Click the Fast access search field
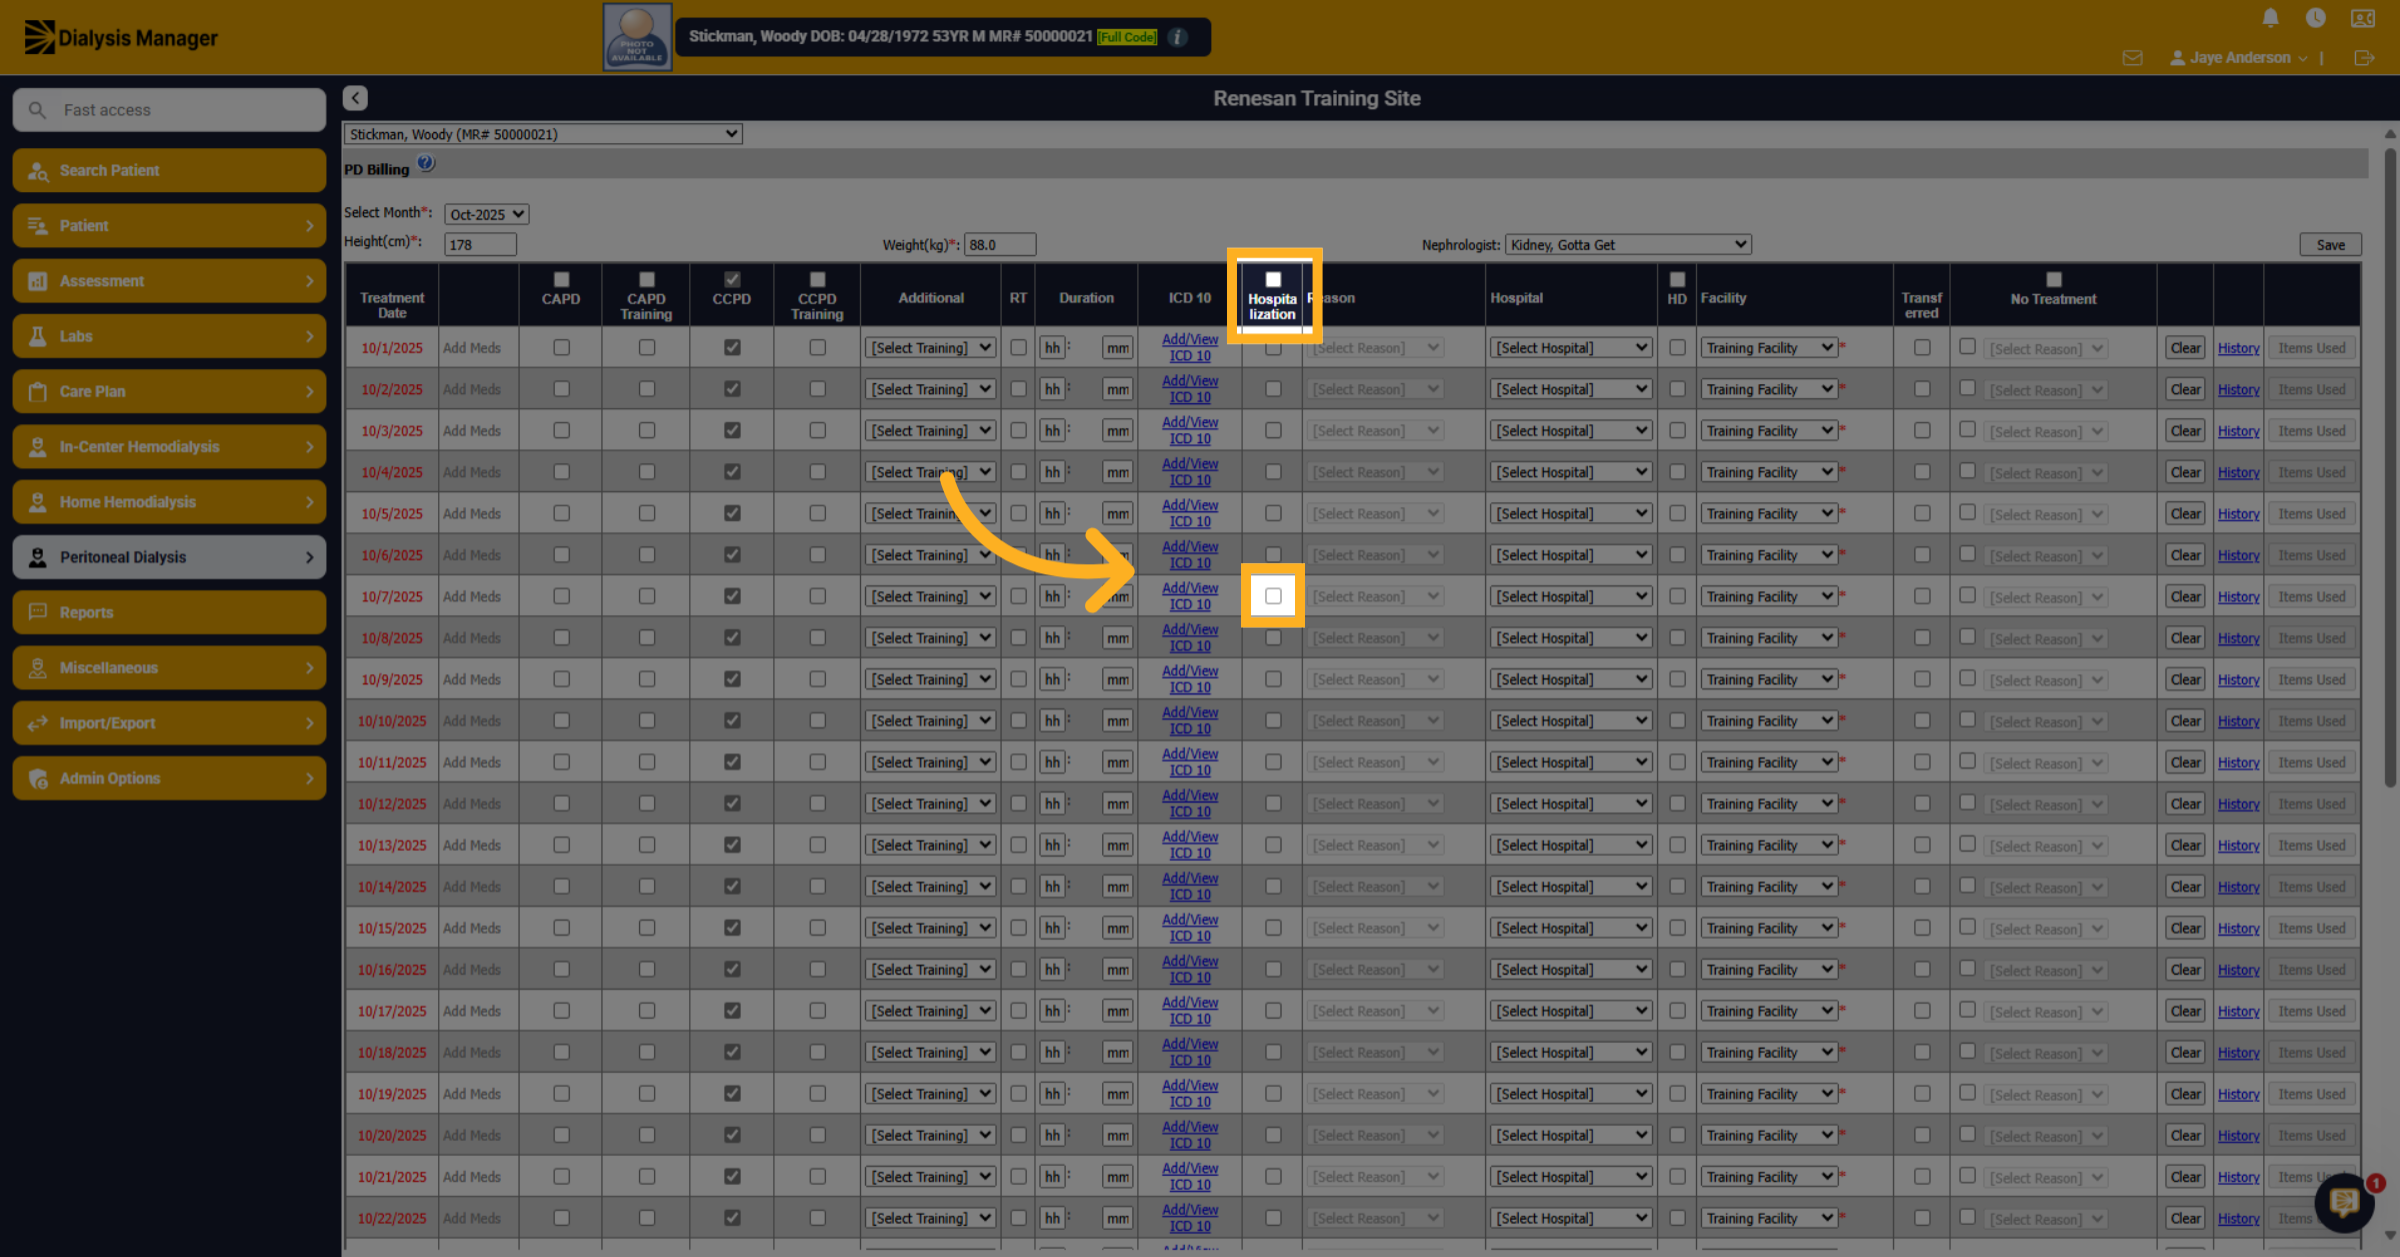This screenshot has height=1257, width=2400. pyautogui.click(x=169, y=110)
